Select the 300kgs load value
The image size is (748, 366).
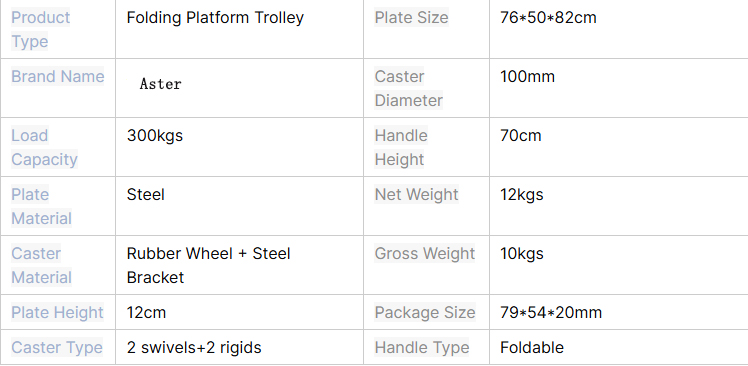[x=155, y=136]
